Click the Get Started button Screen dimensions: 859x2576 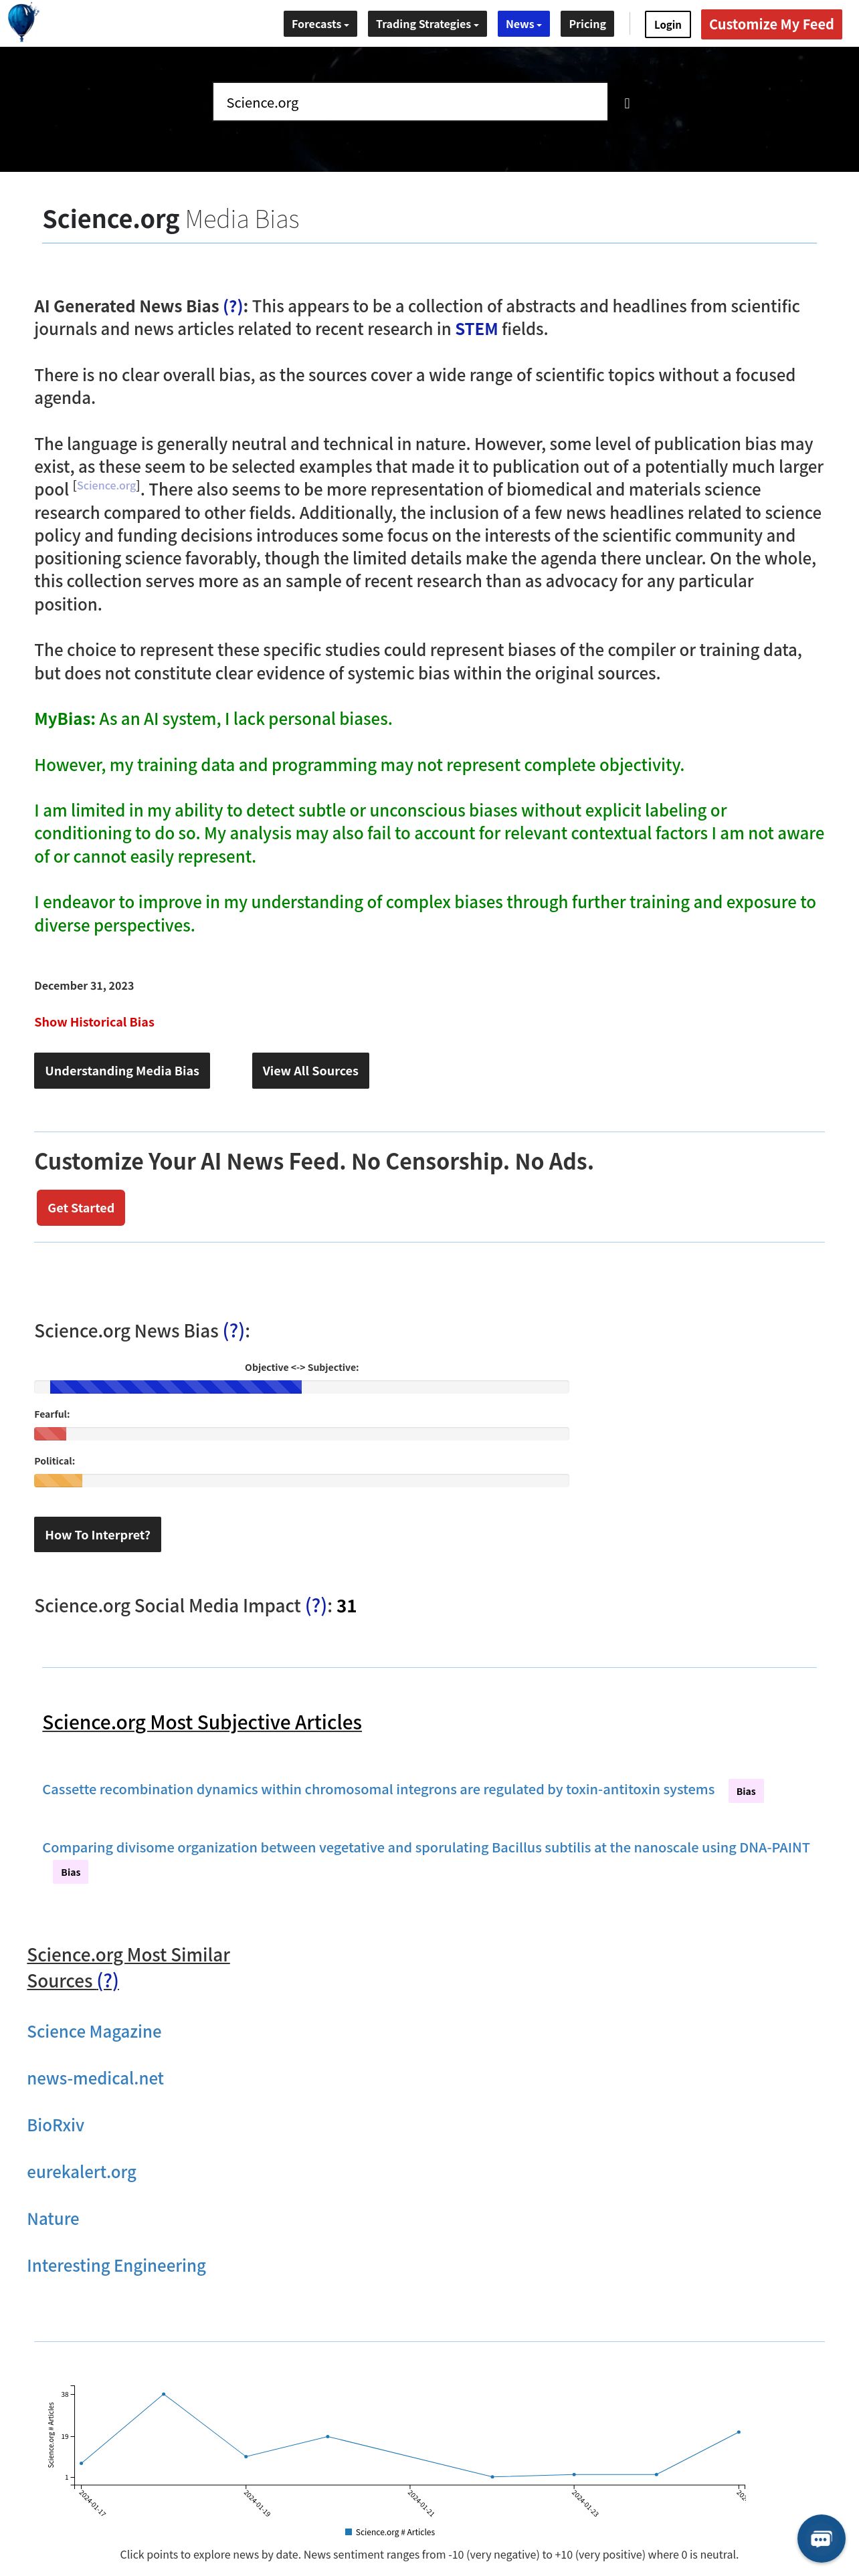81,1208
